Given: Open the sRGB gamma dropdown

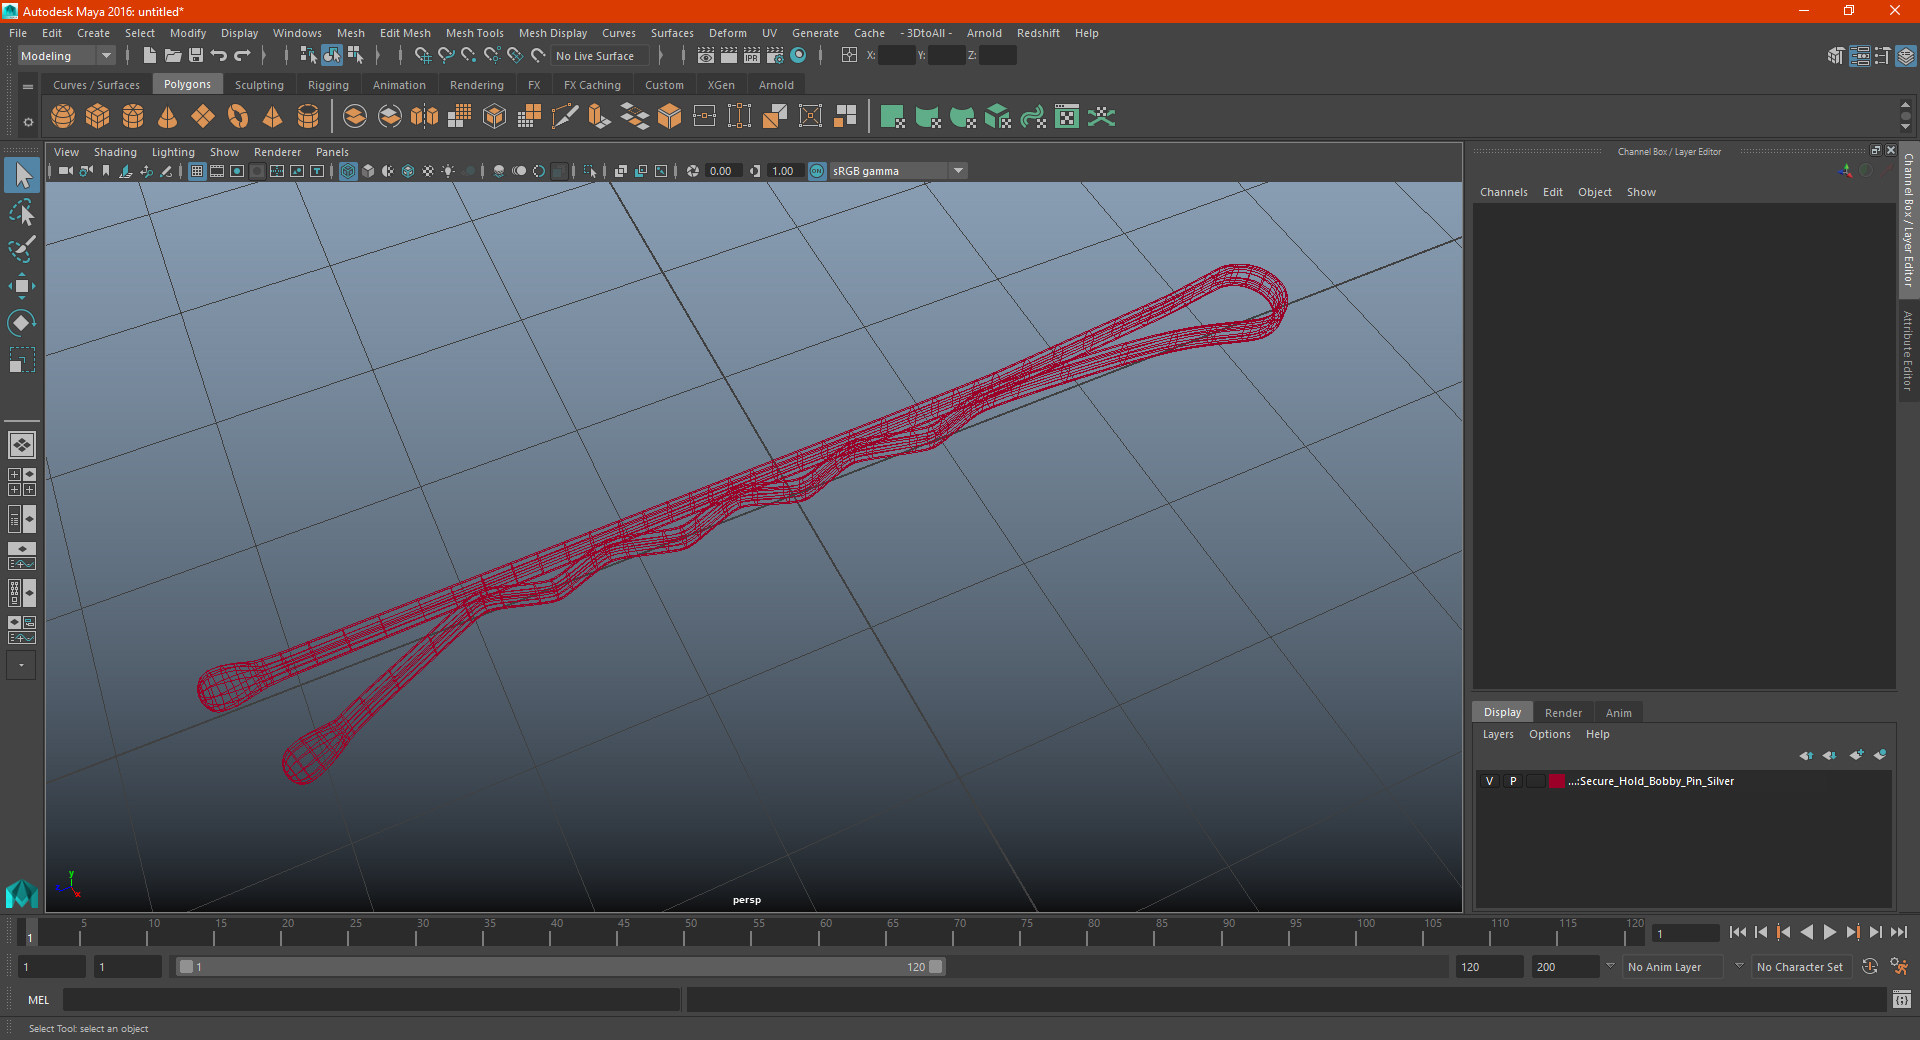Looking at the screenshot, I should [898, 171].
